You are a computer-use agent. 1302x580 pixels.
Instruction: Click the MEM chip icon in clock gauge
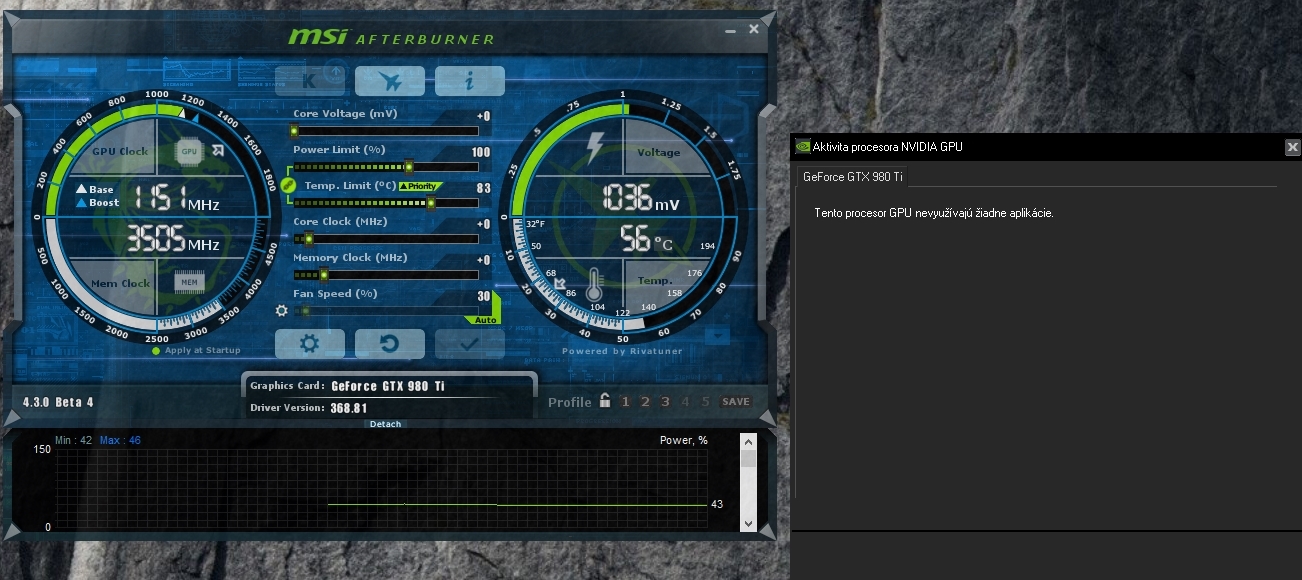click(188, 282)
